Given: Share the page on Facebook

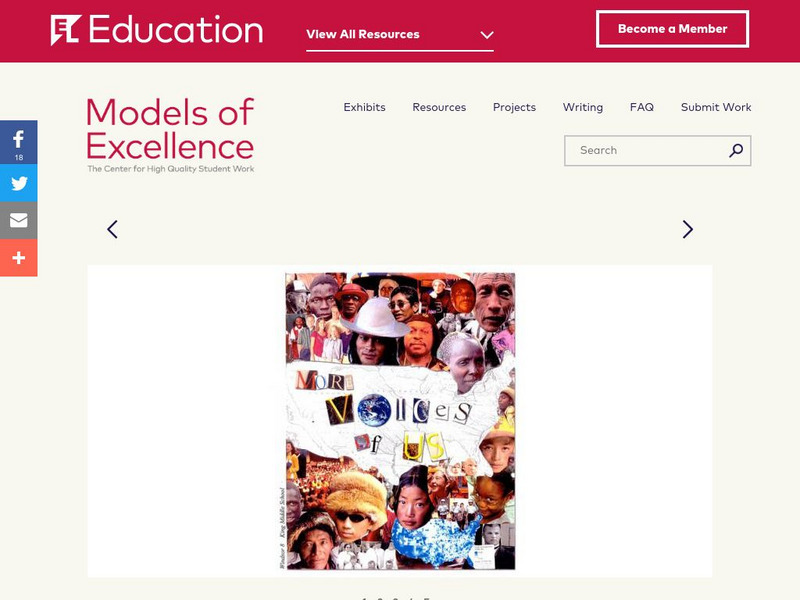Looking at the screenshot, I should coord(19,142).
